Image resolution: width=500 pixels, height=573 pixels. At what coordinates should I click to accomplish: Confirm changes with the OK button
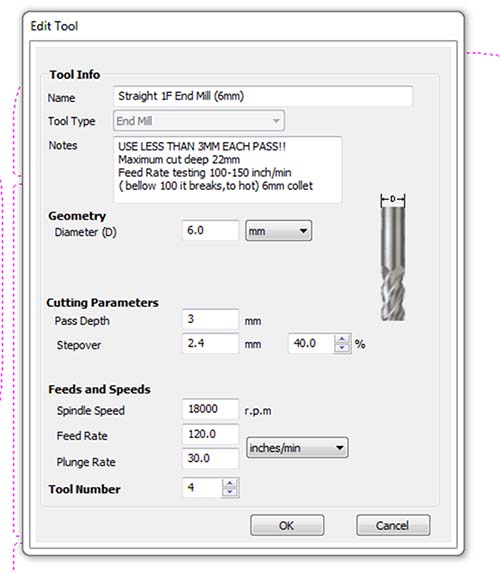[287, 525]
